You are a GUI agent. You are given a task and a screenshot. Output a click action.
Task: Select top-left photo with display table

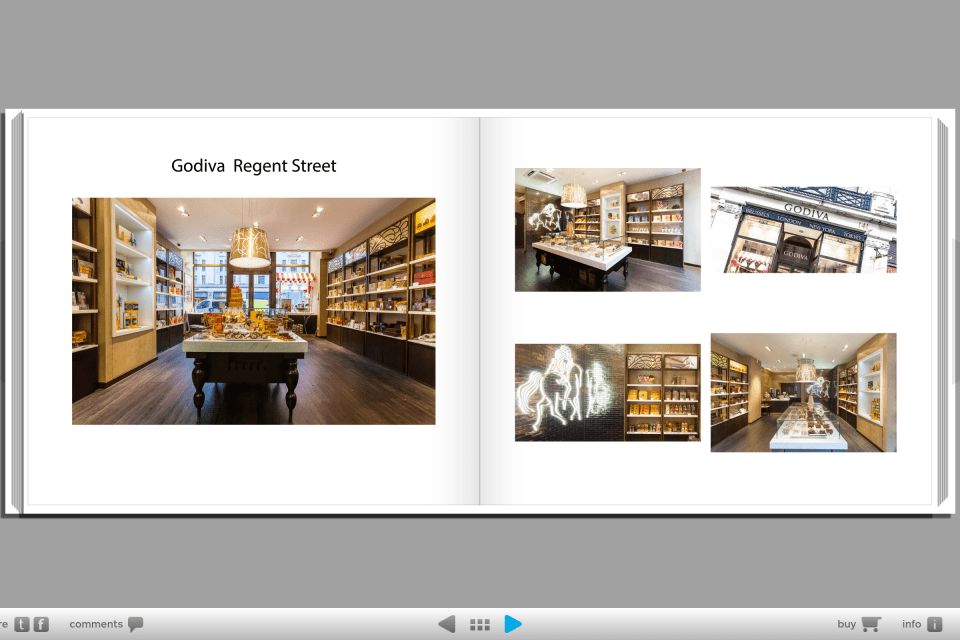coord(607,229)
